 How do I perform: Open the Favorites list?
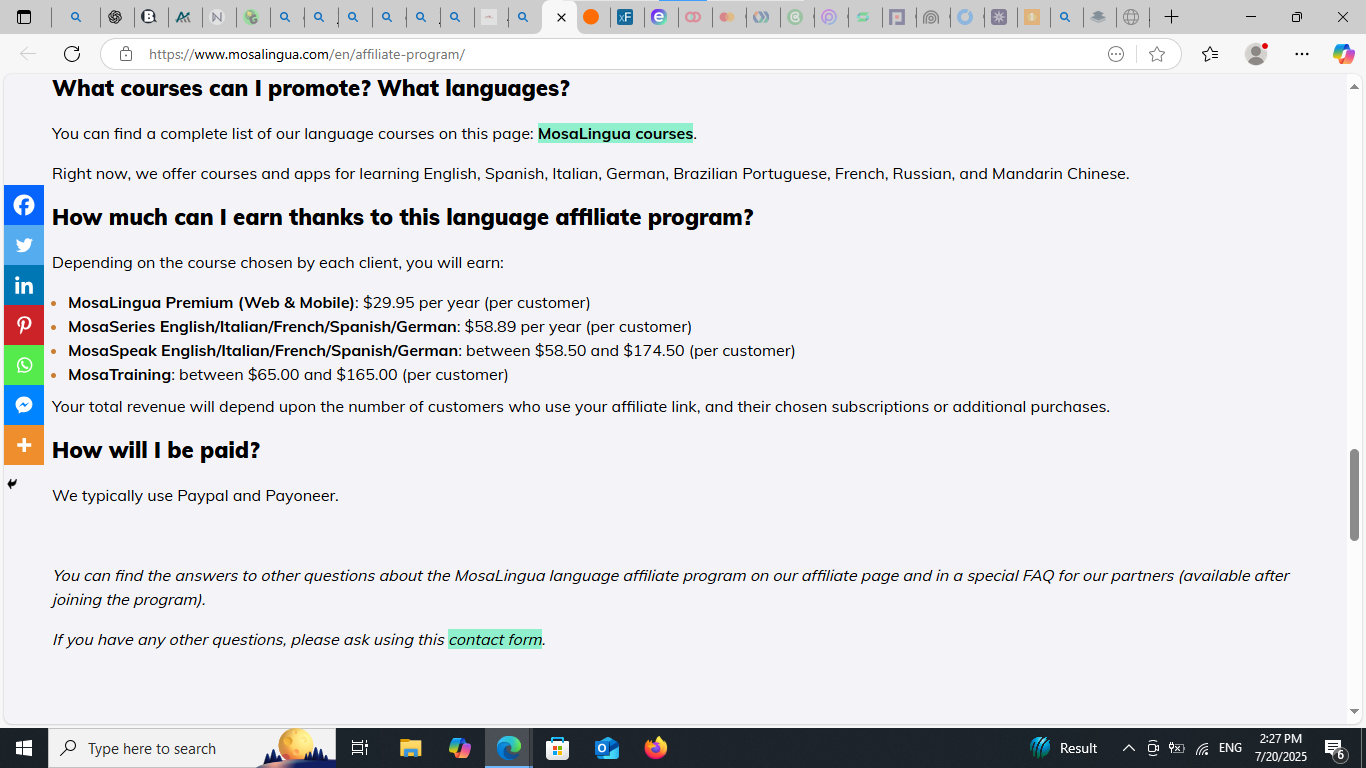tap(1210, 54)
